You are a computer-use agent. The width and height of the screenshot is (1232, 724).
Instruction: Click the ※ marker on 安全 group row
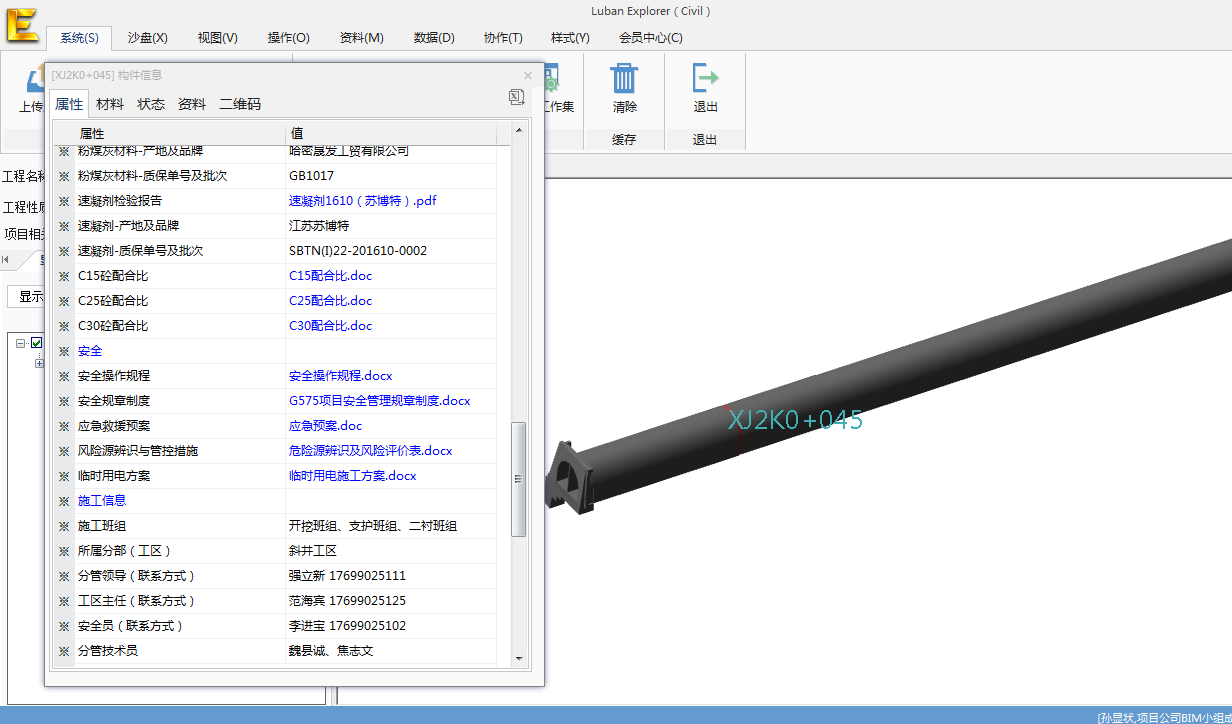coord(64,351)
